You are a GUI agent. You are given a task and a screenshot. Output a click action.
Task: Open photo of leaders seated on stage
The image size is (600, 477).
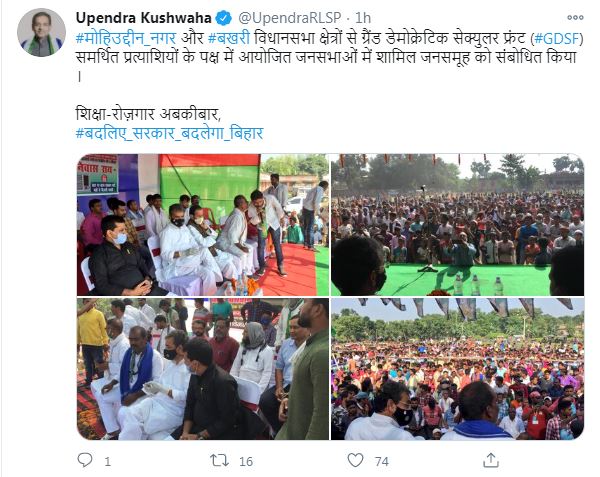tap(203, 225)
